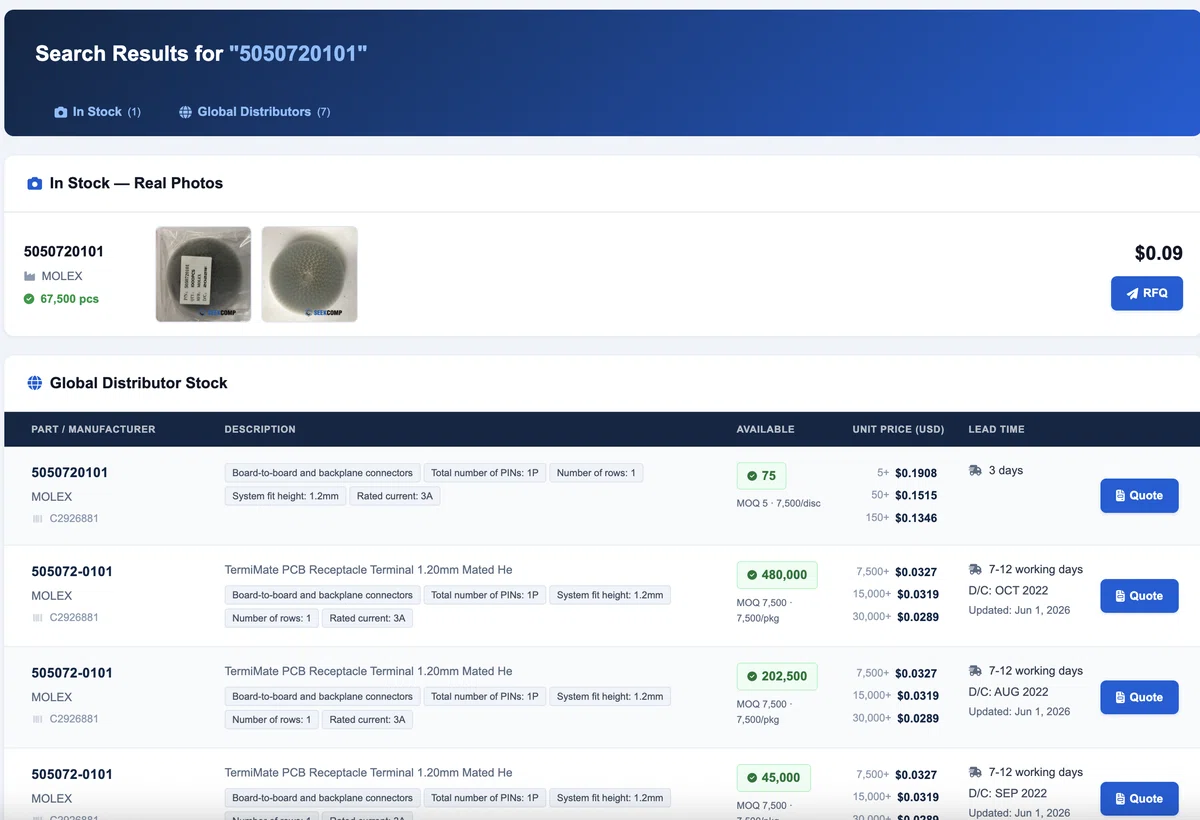The width and height of the screenshot is (1200, 820).
Task: Click truck icon beside 3 days lead time
Action: click(x=975, y=470)
